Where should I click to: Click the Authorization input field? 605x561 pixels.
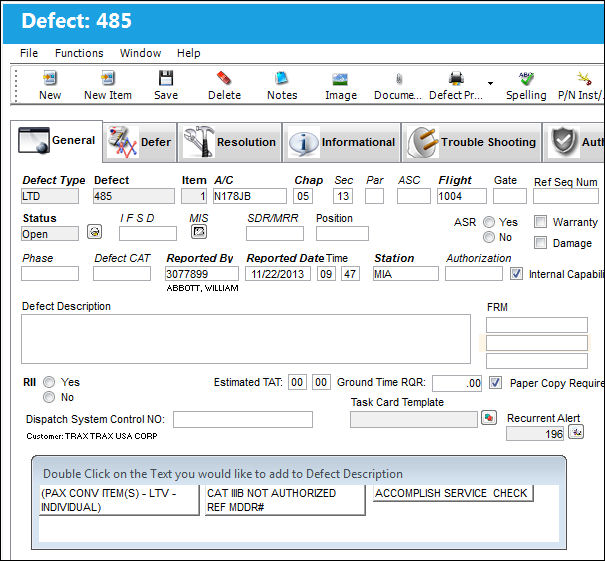pos(474,274)
